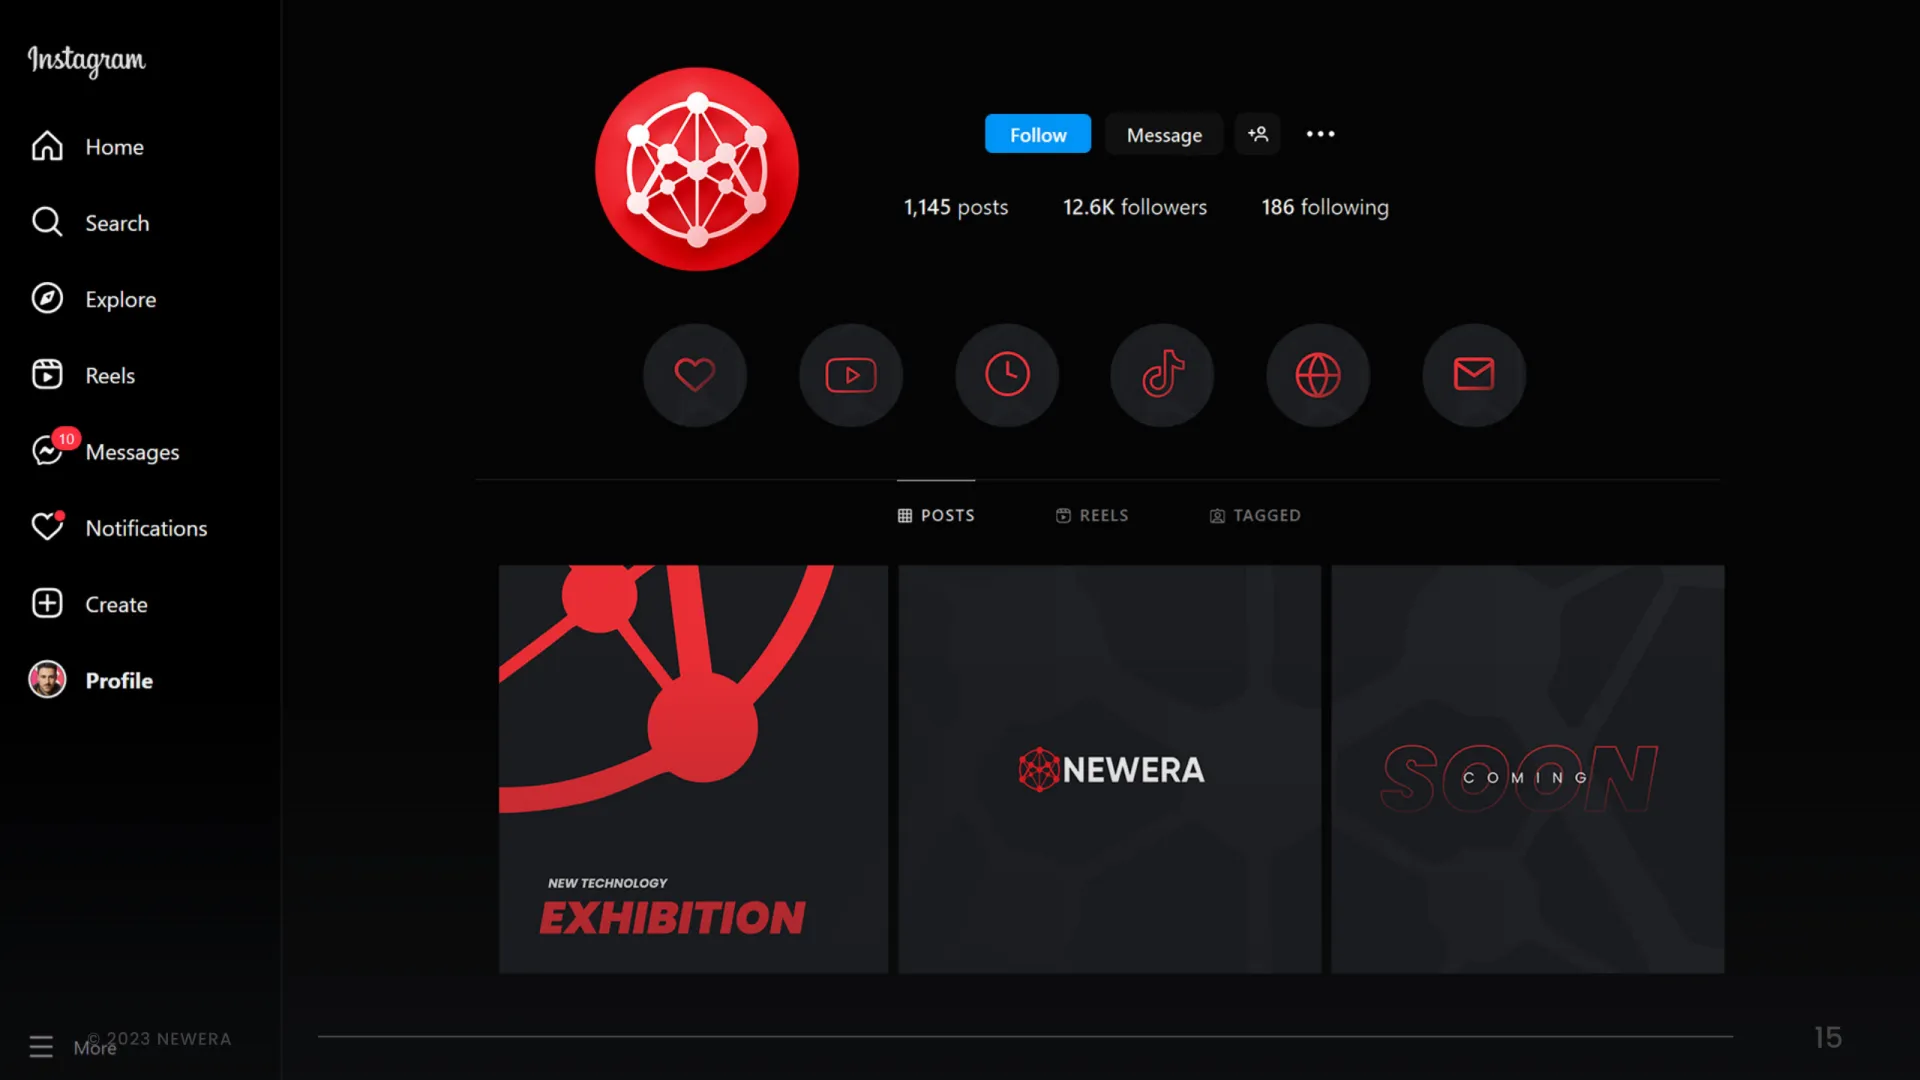Open the Profile avatar in sidebar
The image size is (1920, 1080).
47,679
